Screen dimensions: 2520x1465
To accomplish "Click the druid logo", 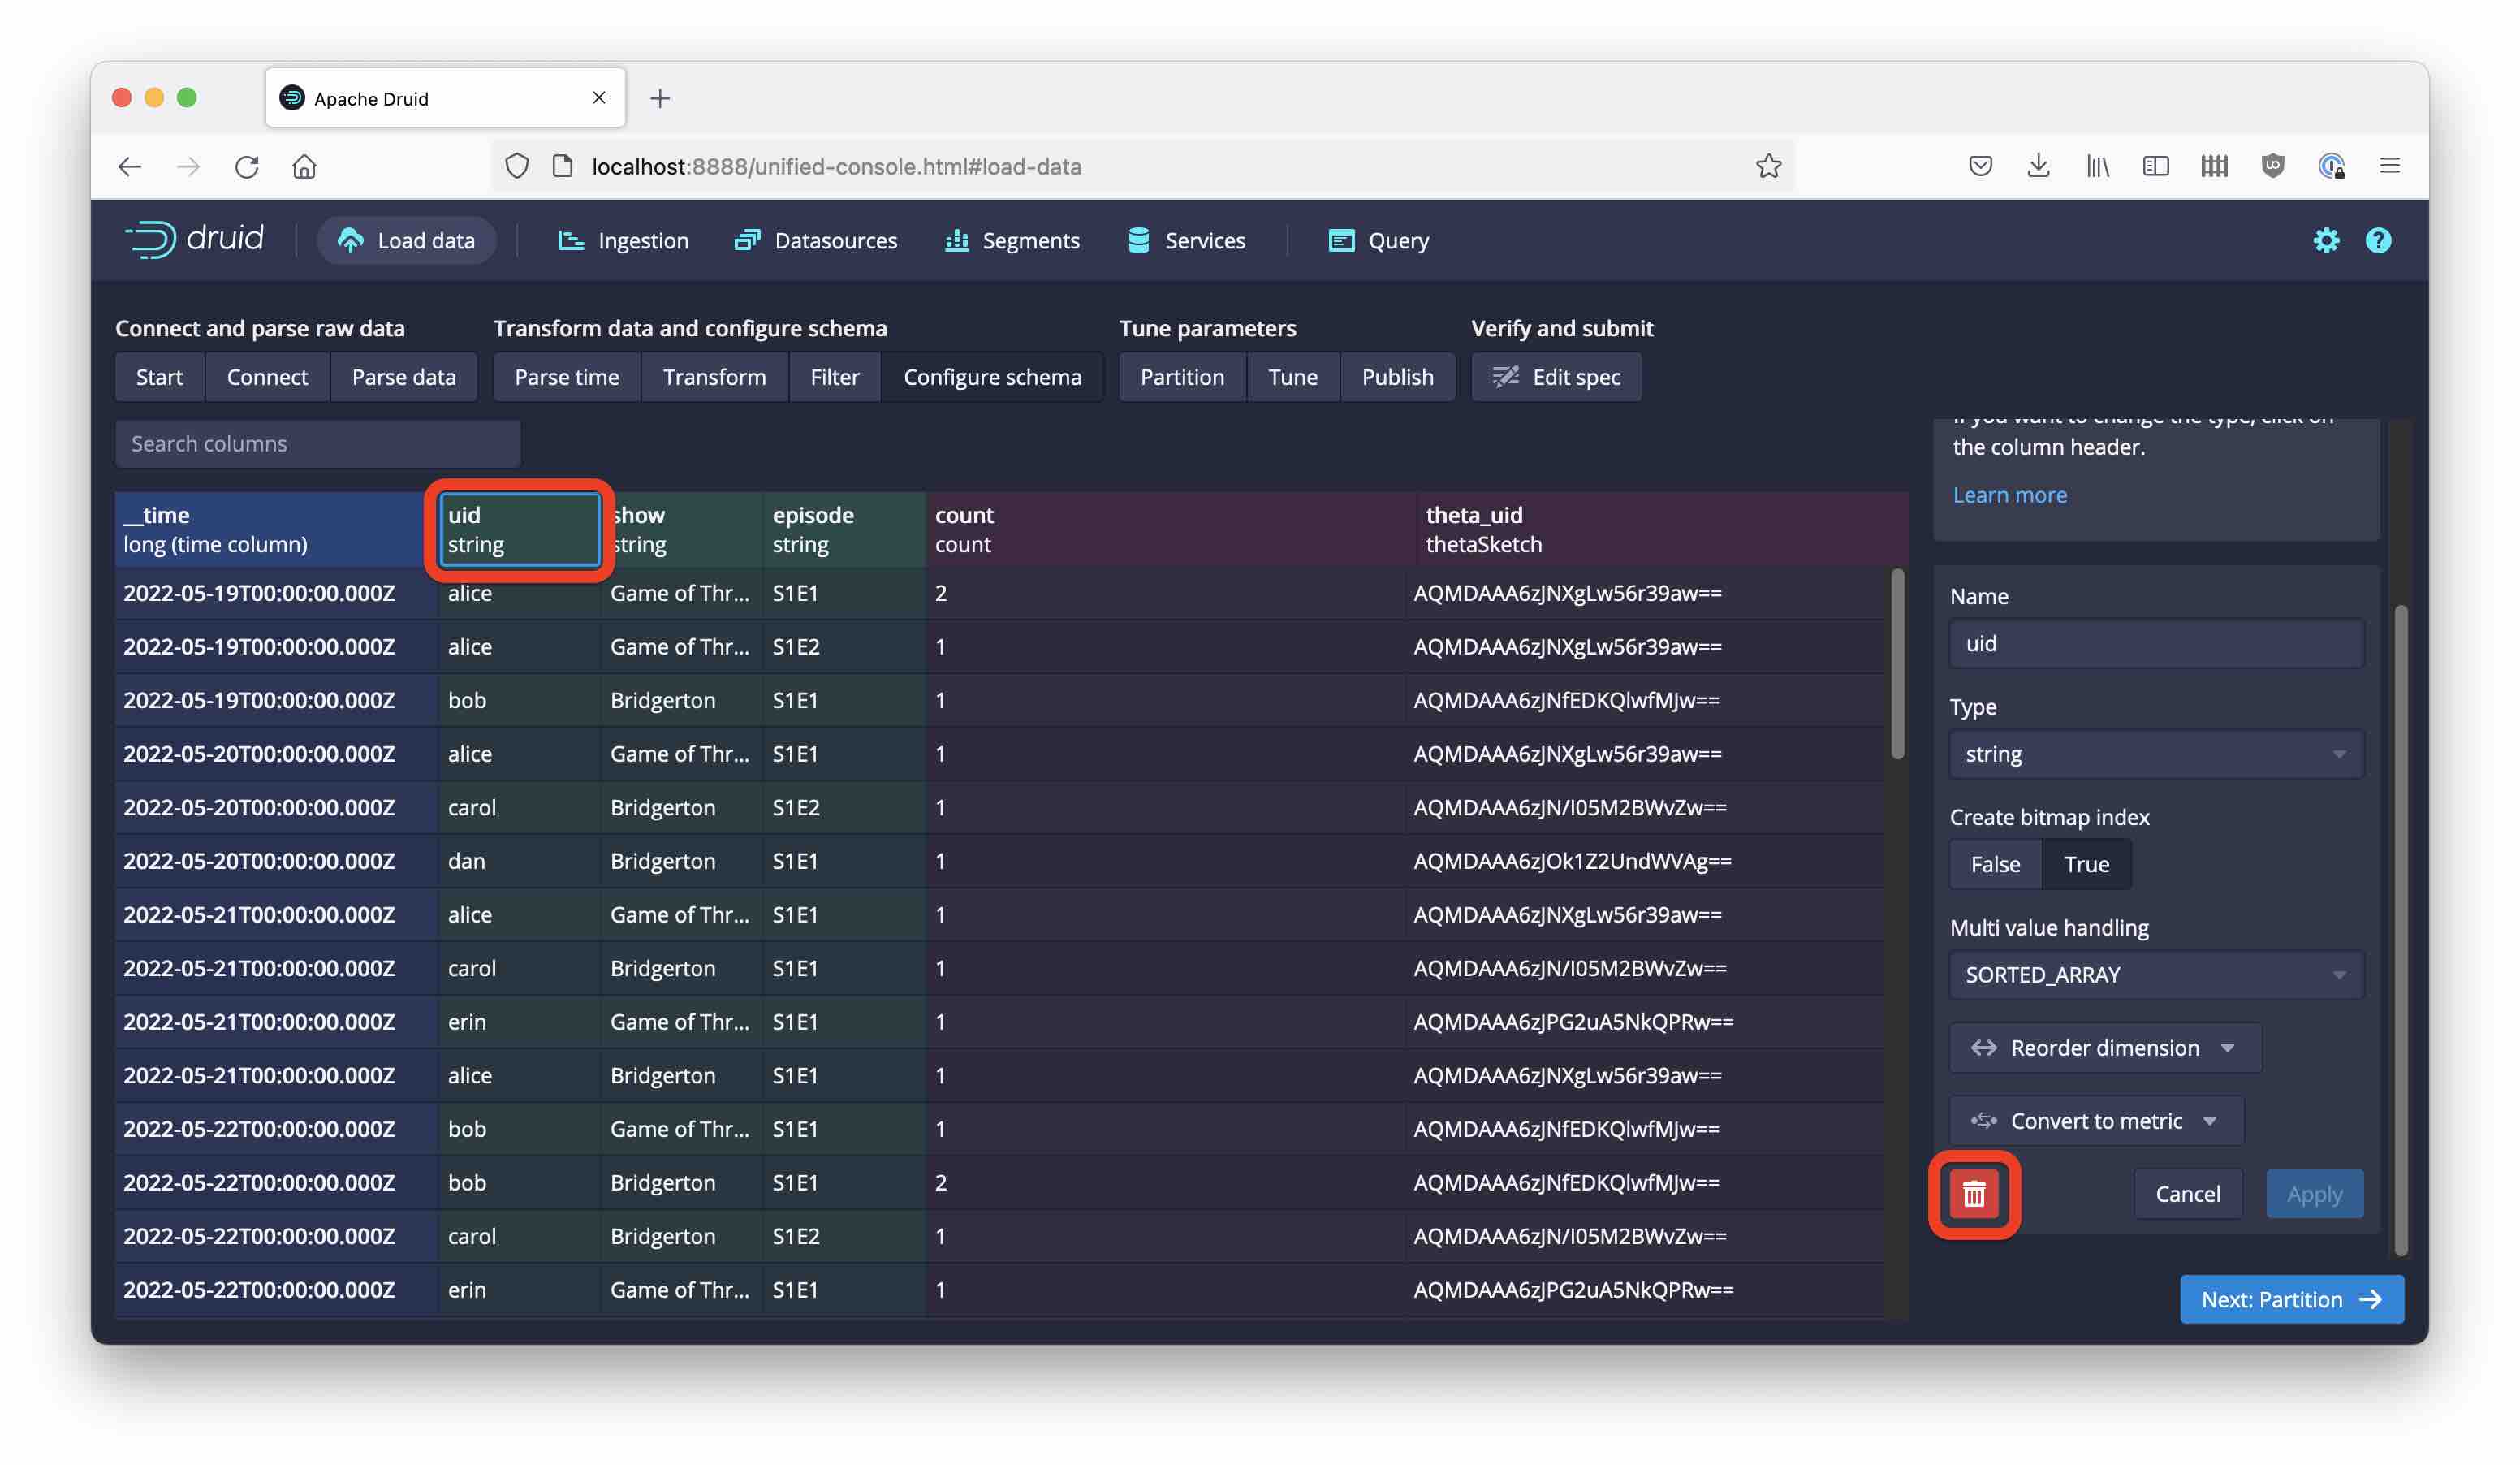I will pos(194,239).
